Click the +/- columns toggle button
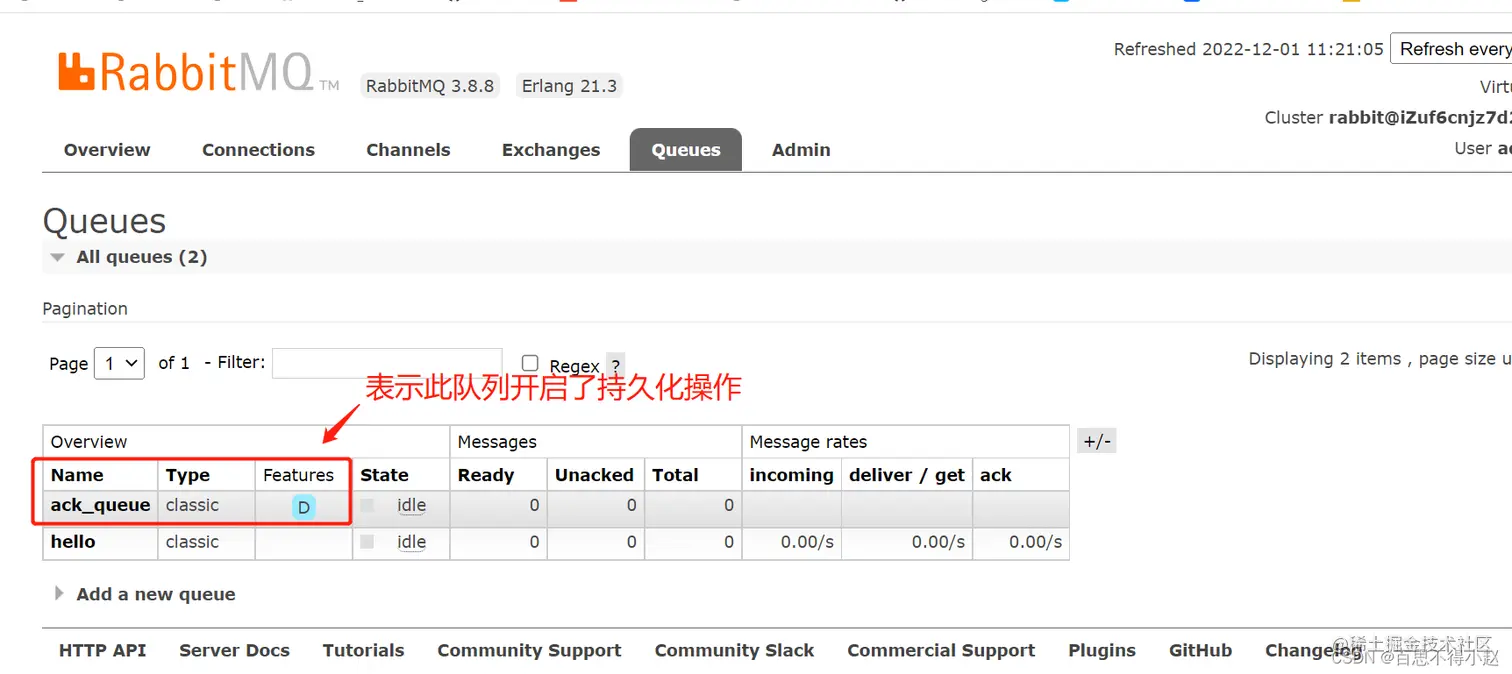Viewport: 1512px width, 674px height. [1097, 441]
